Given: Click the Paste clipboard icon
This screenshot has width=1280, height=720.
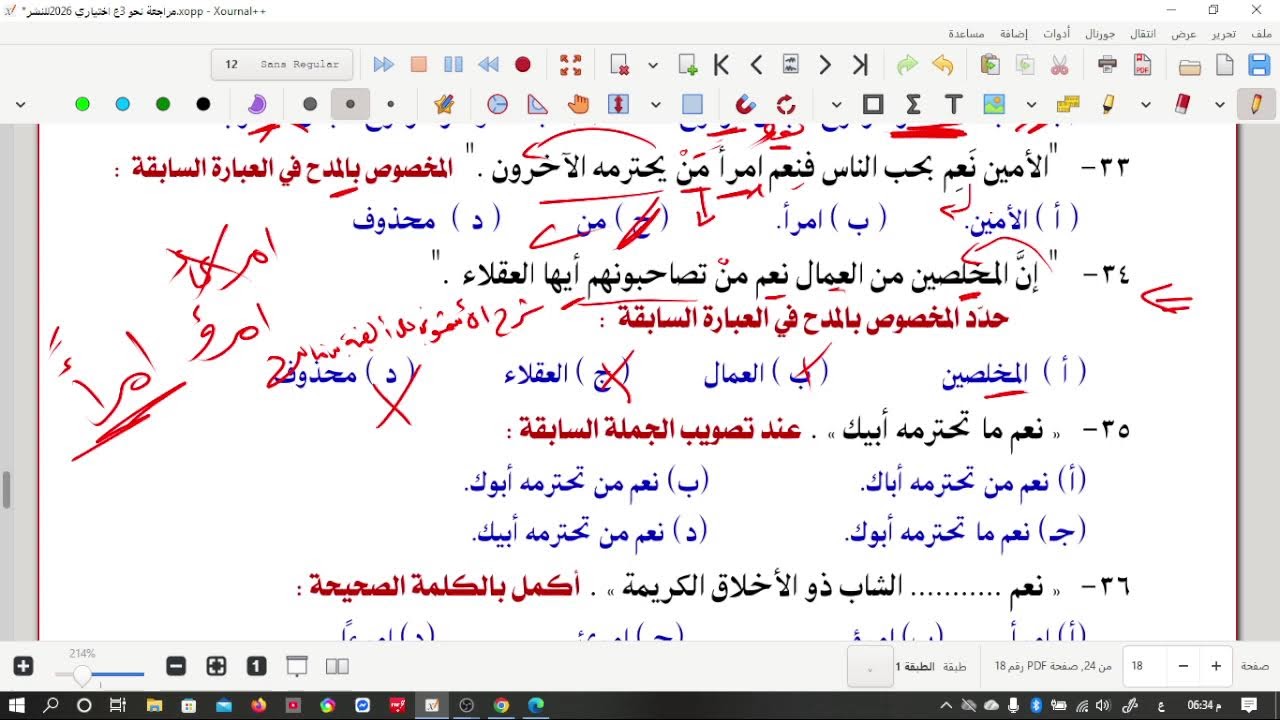Looking at the screenshot, I should coord(990,66).
